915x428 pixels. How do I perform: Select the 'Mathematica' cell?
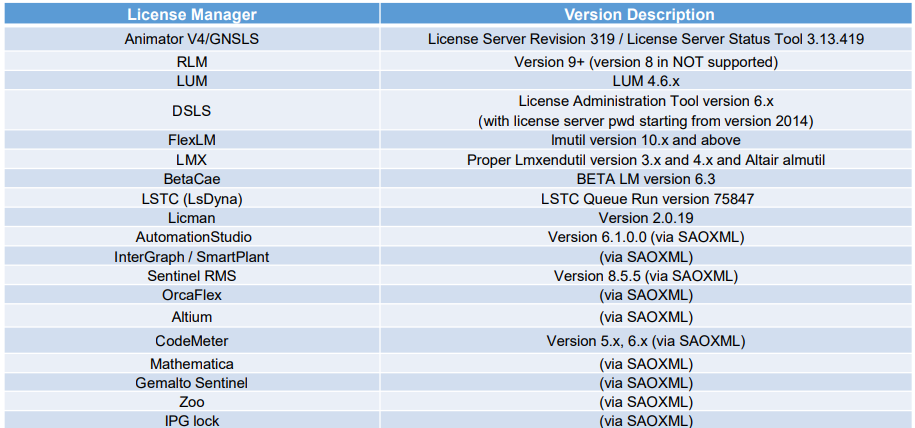192,364
